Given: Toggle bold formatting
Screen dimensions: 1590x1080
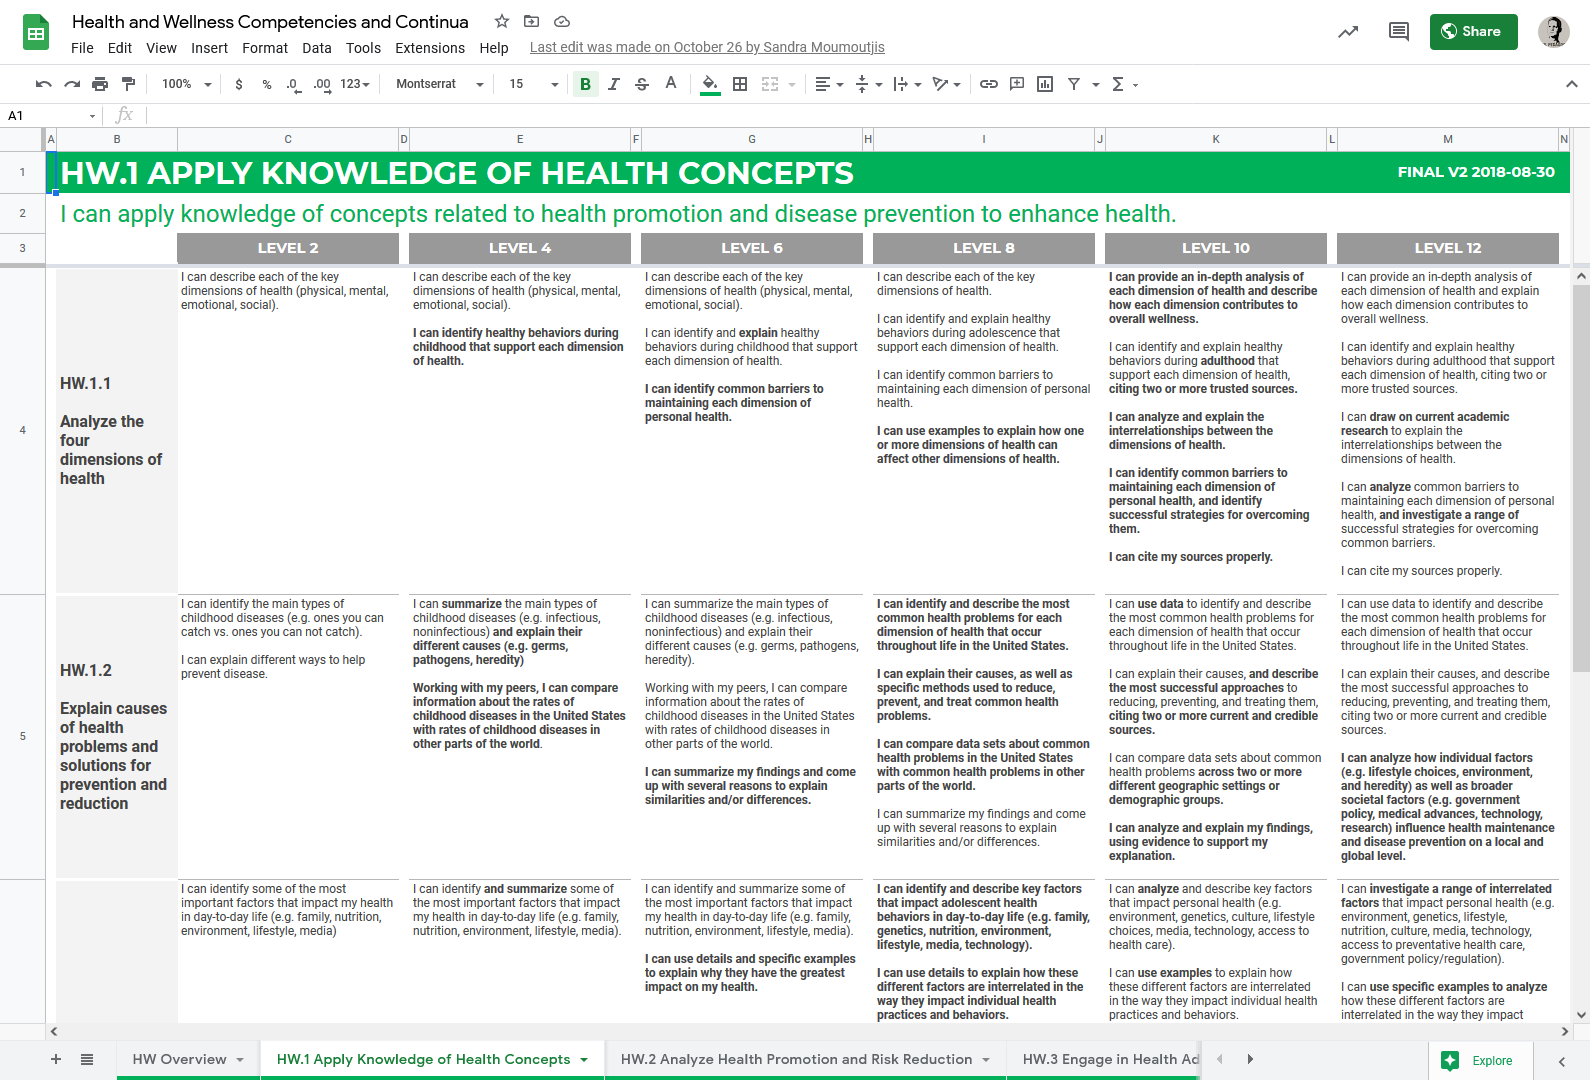Looking at the screenshot, I should (585, 84).
